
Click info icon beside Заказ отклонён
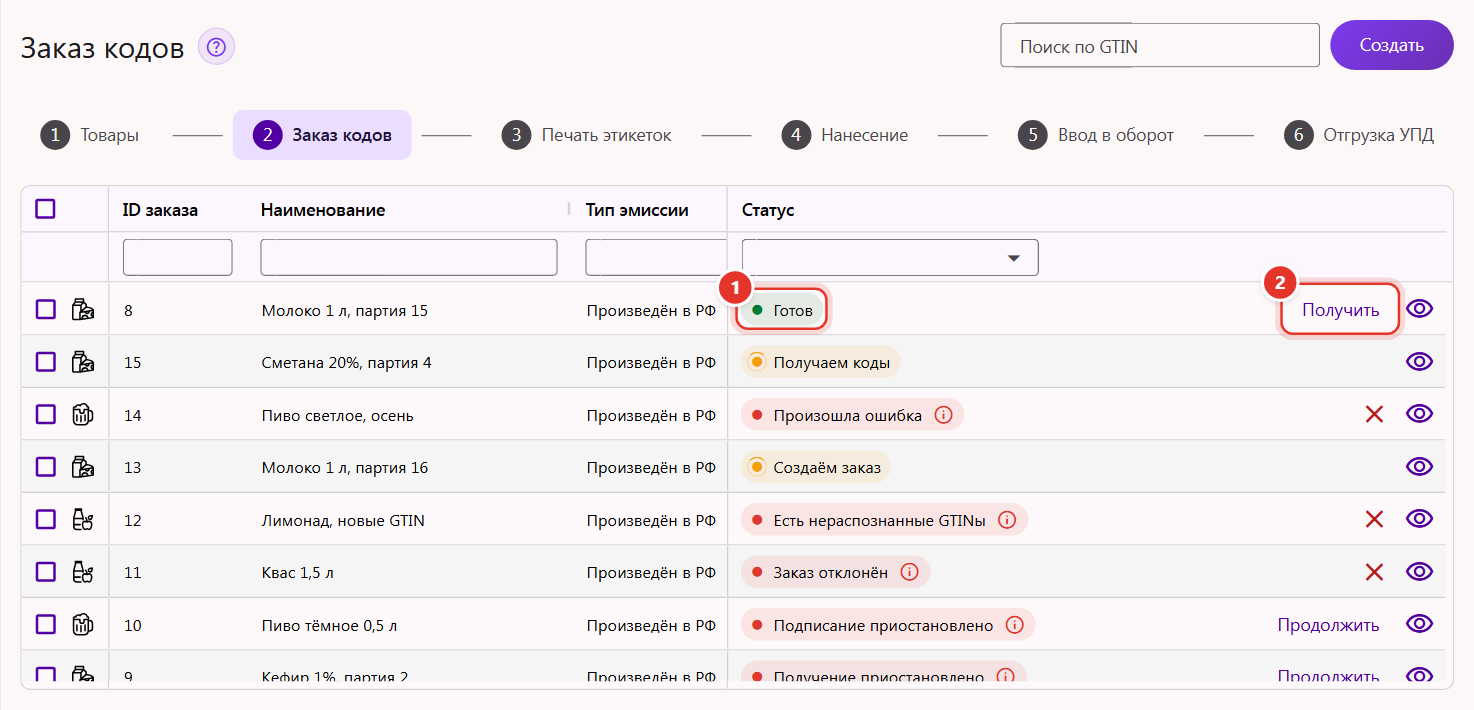(x=909, y=572)
